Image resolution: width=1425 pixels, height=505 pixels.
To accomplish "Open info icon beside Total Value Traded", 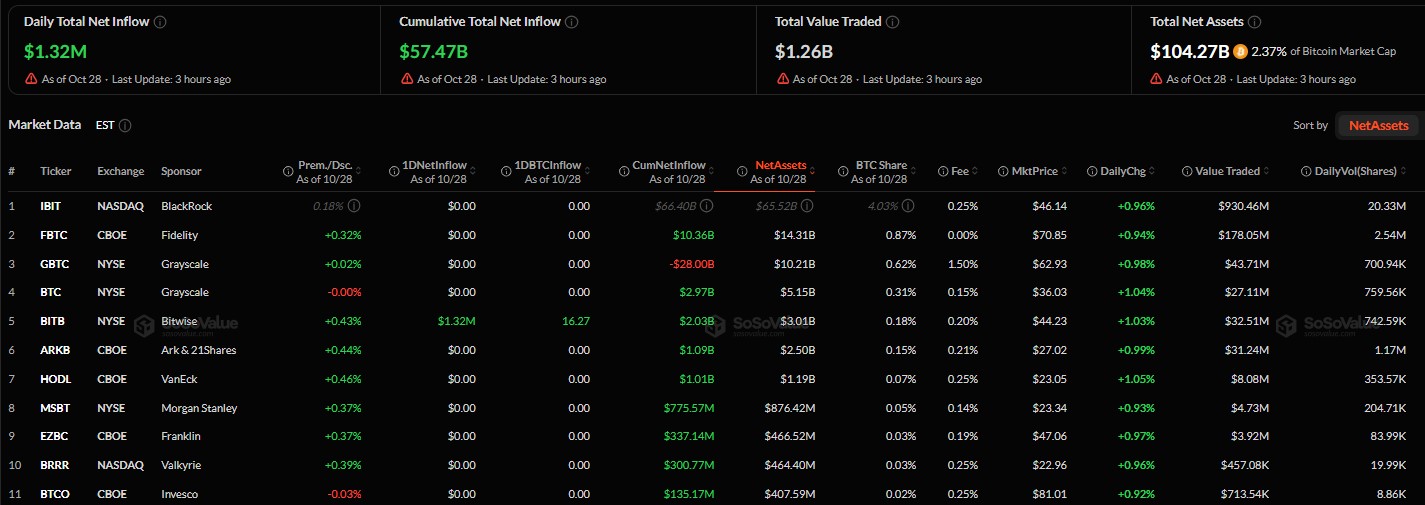I will (x=893, y=21).
